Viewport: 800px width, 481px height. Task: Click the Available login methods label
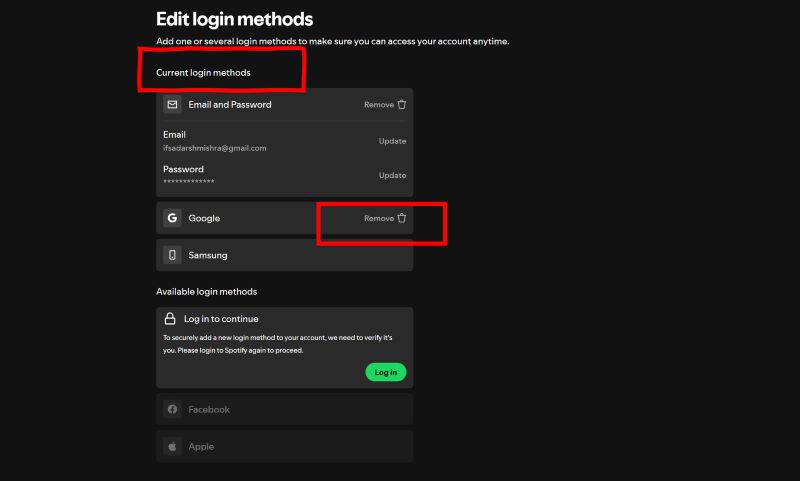207,292
